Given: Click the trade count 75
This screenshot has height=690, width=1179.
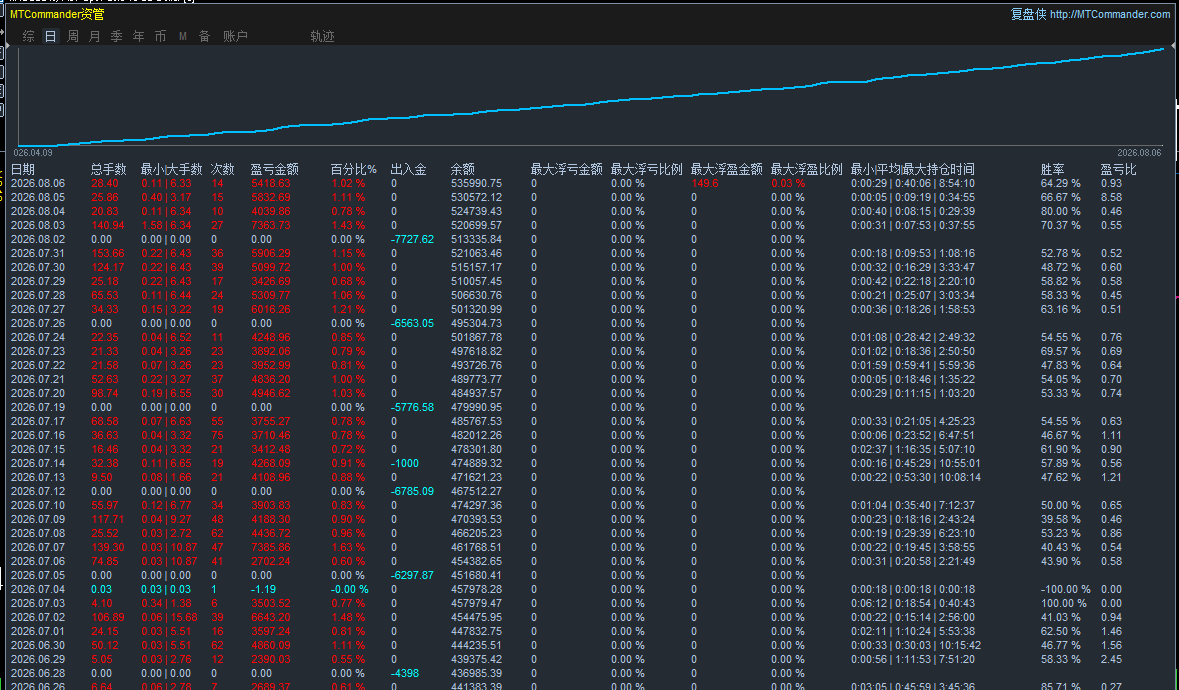Looking at the screenshot, I should click(x=217, y=435).
